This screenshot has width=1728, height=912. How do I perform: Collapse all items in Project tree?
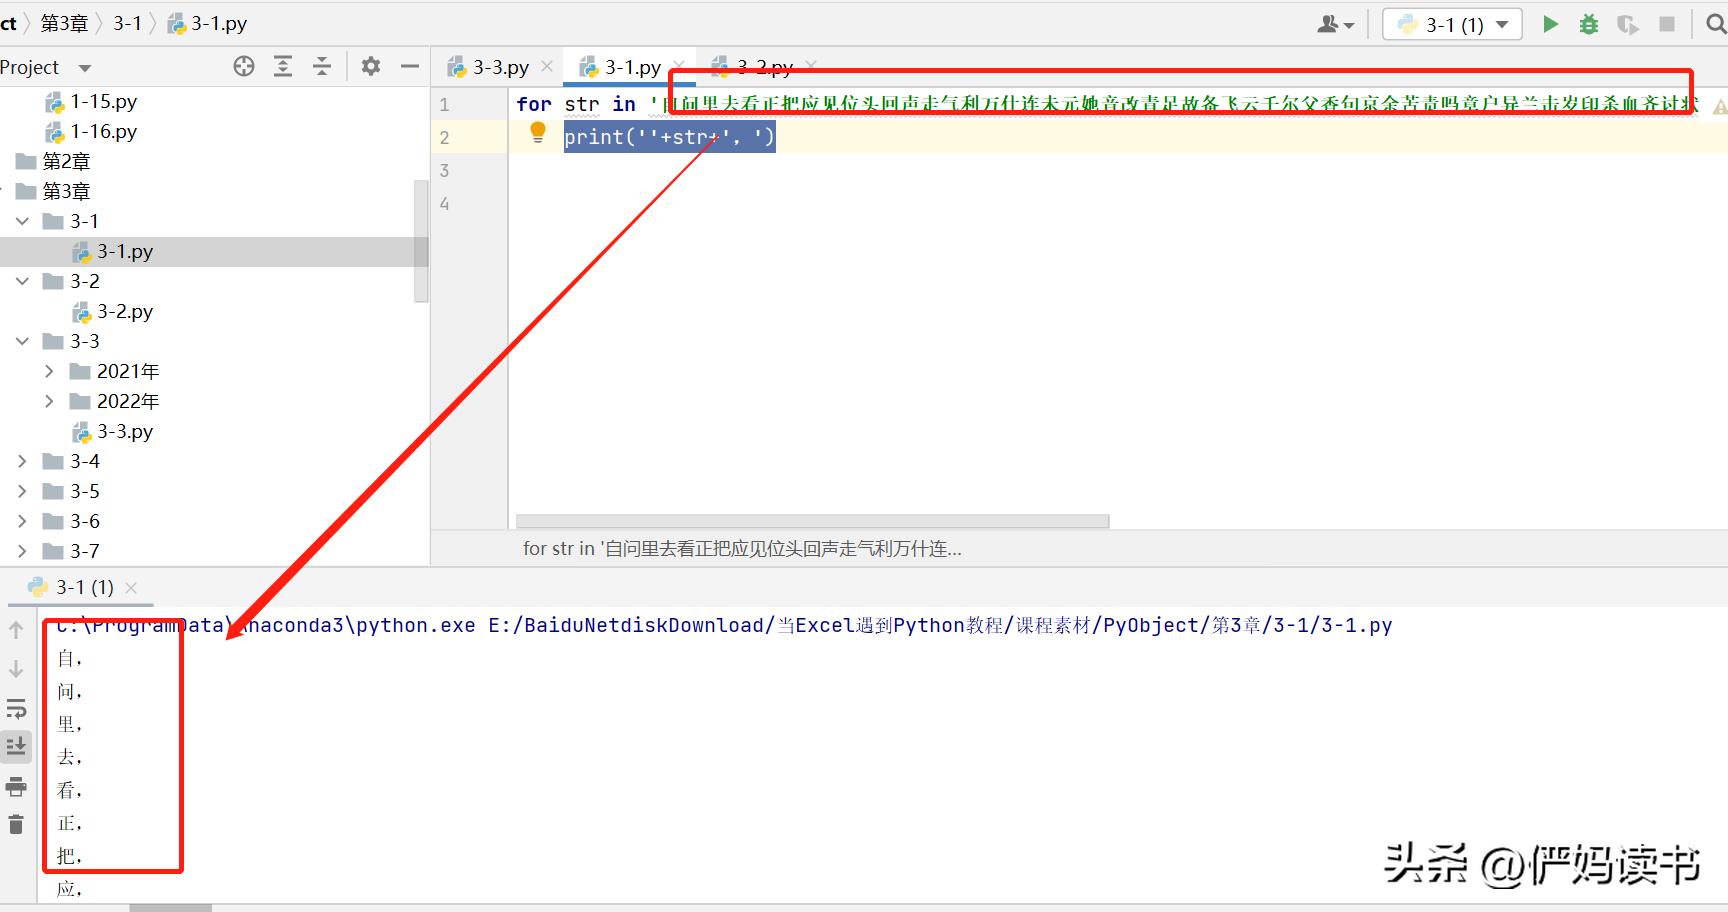click(322, 67)
